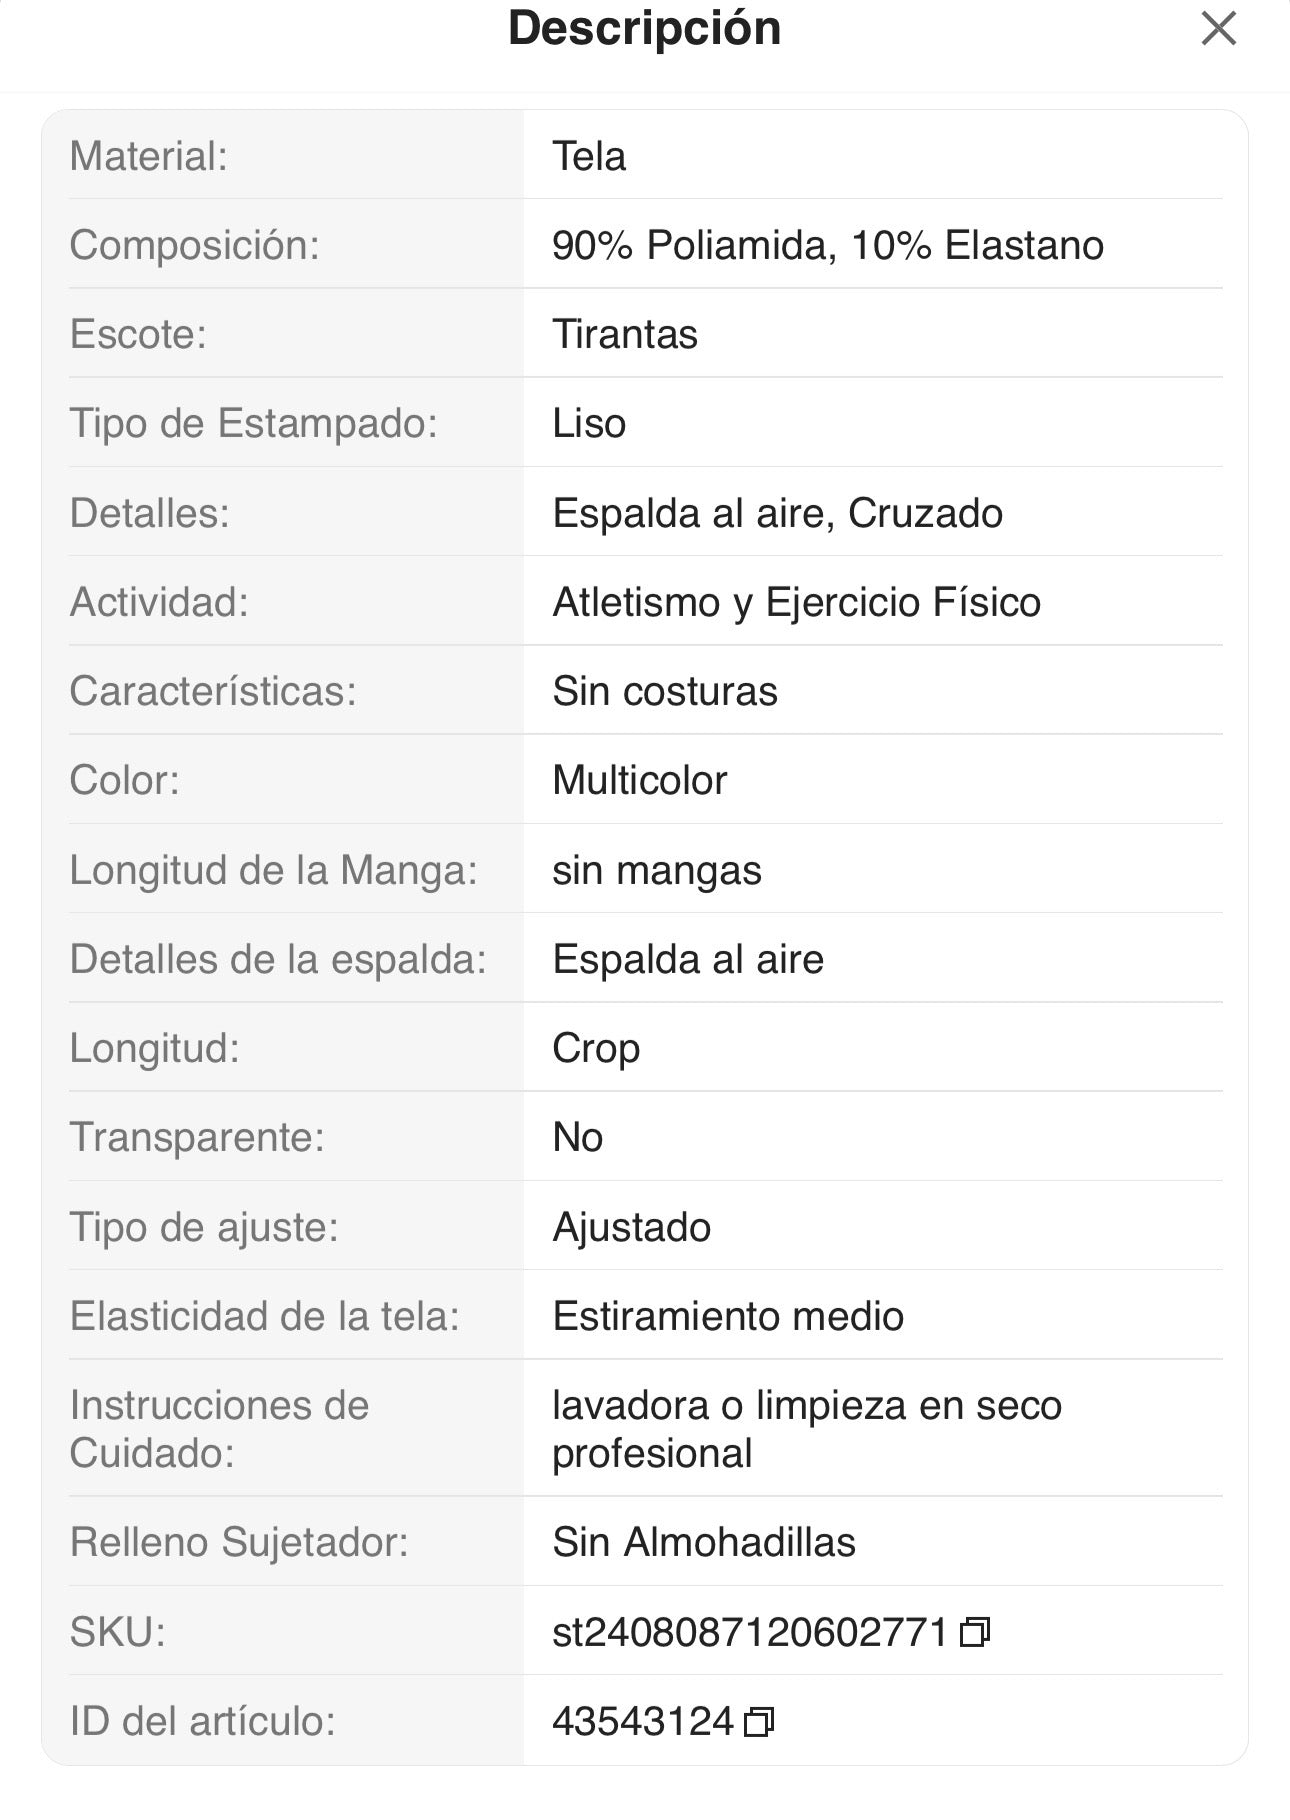Click the Tipo de Estampado value Liso
1290x1820 pixels.
click(x=589, y=424)
